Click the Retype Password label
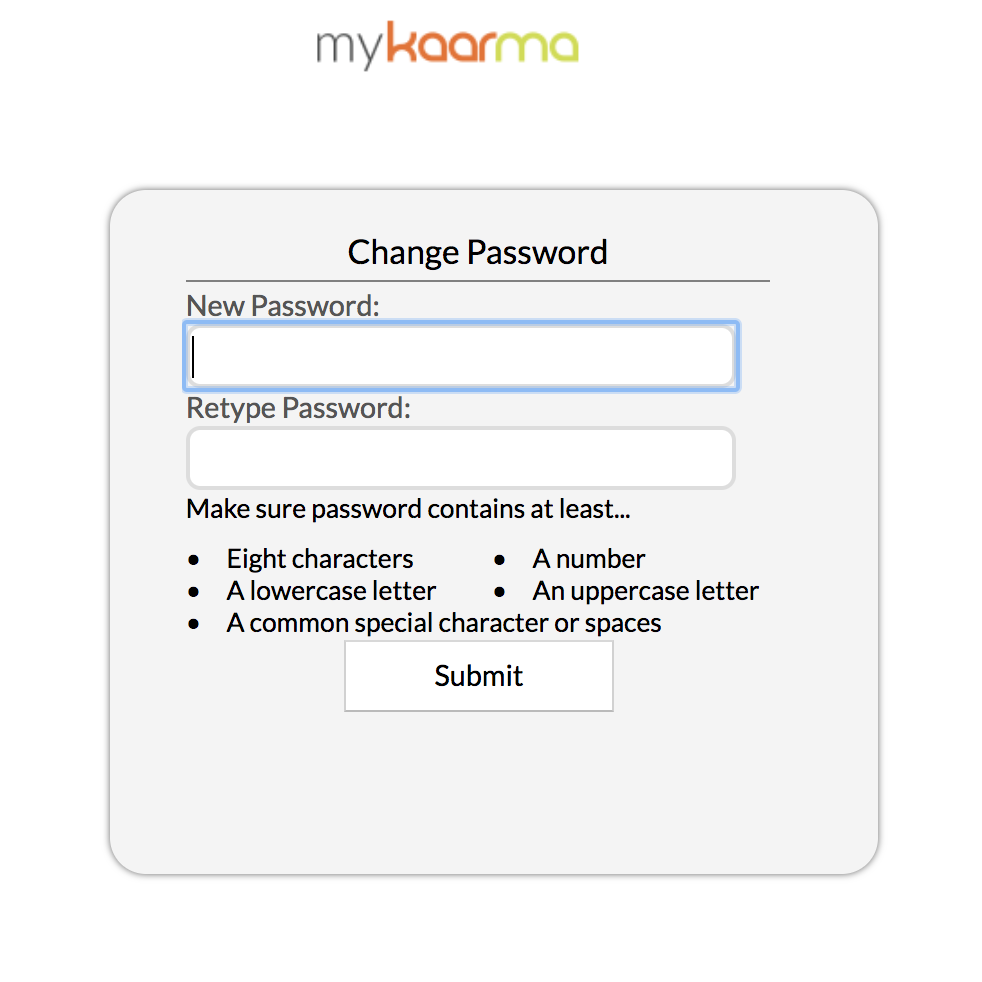Image resolution: width=982 pixels, height=982 pixels. pos(299,408)
